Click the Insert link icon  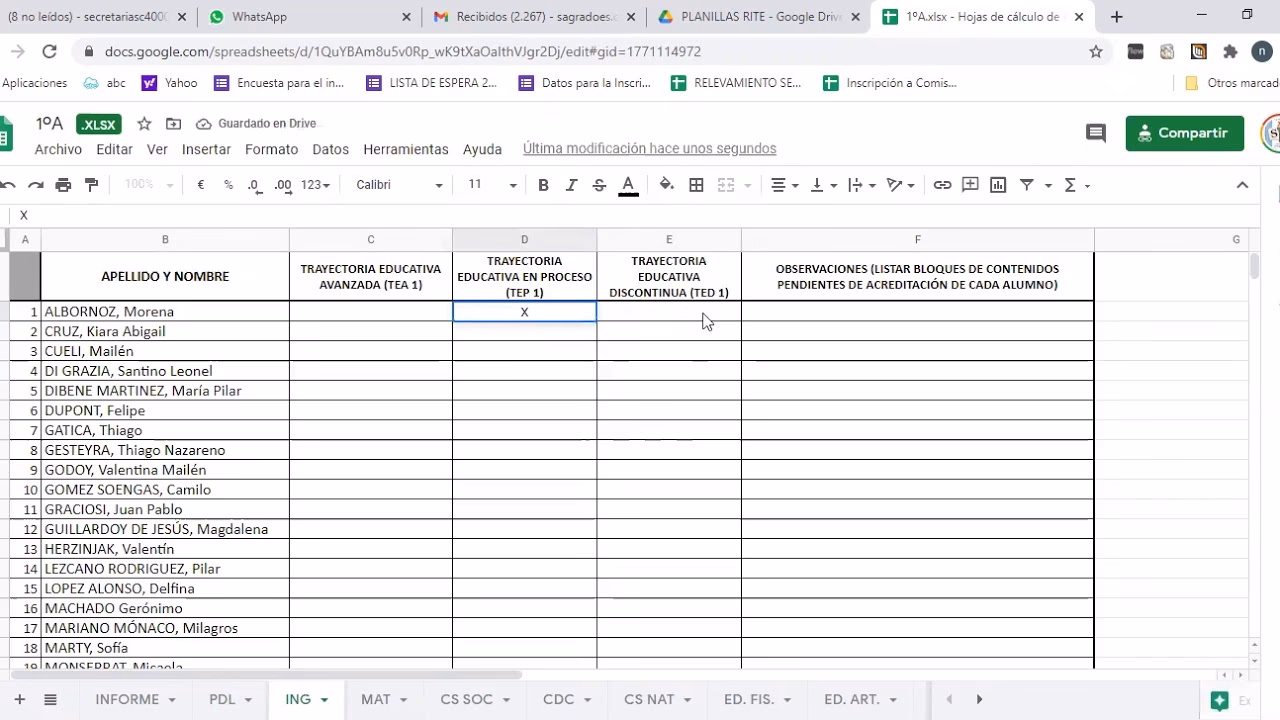[x=940, y=185]
